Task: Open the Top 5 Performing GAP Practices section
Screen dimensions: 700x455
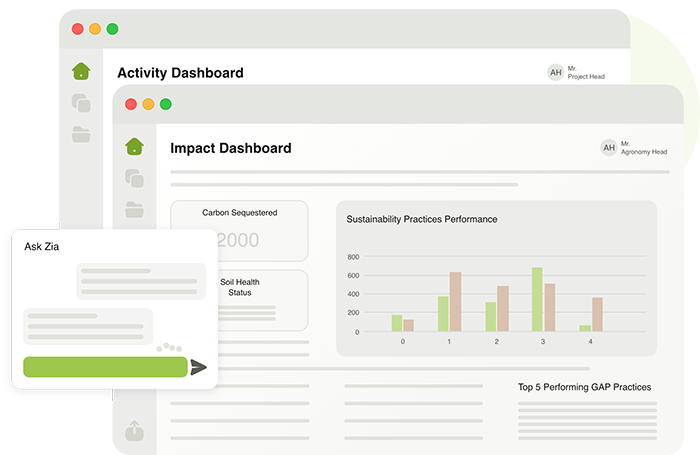Action: [584, 387]
